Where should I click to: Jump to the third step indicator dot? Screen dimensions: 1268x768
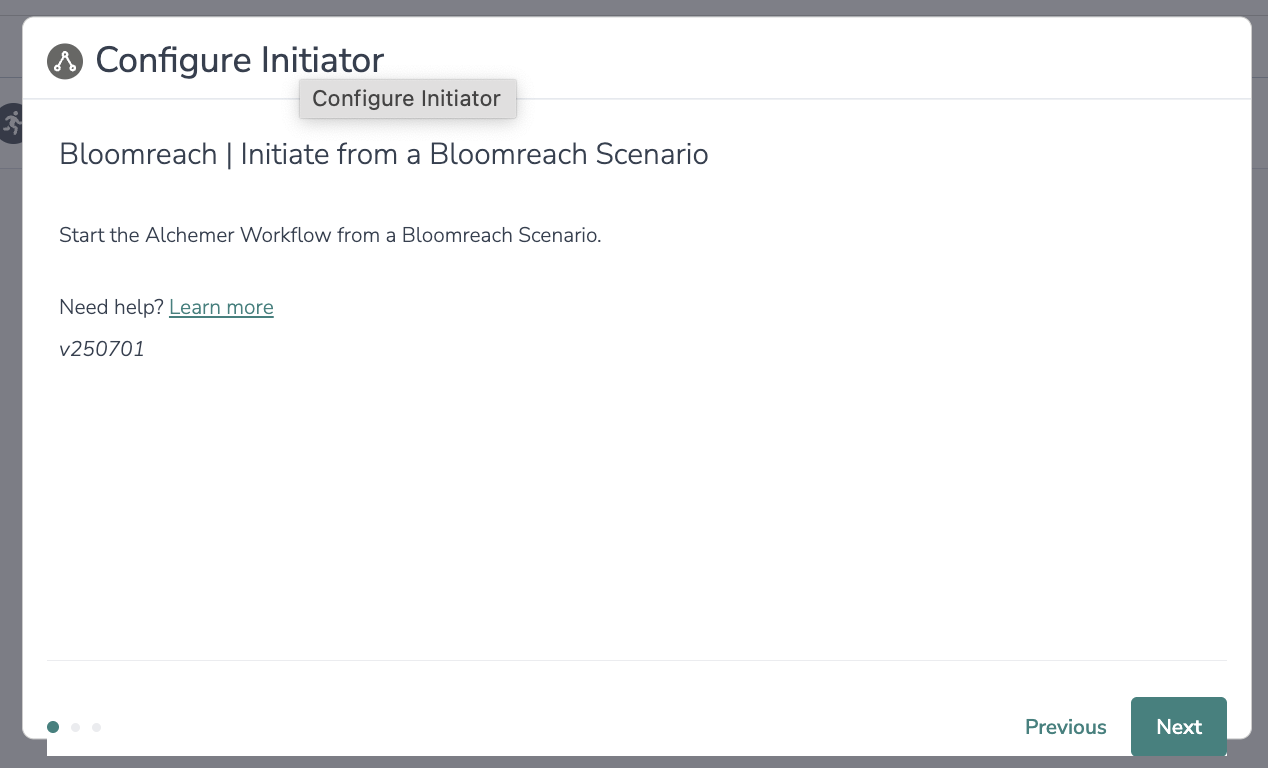click(96, 727)
